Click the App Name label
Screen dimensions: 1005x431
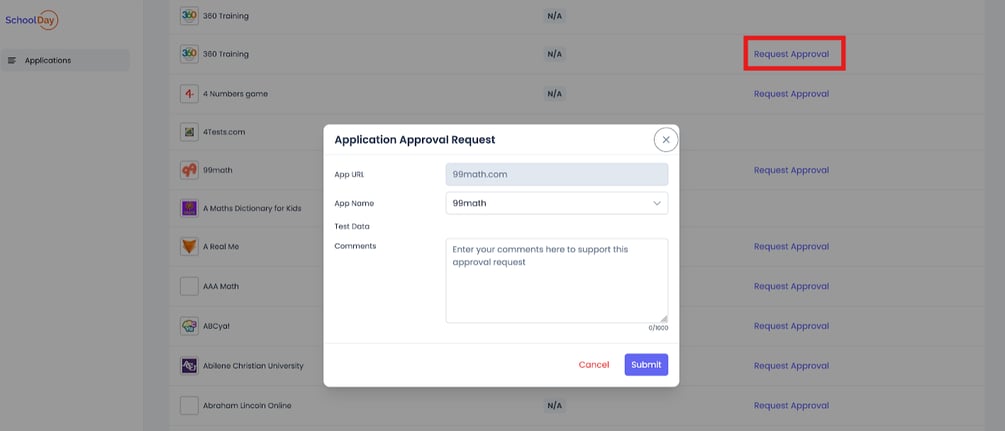pos(354,203)
